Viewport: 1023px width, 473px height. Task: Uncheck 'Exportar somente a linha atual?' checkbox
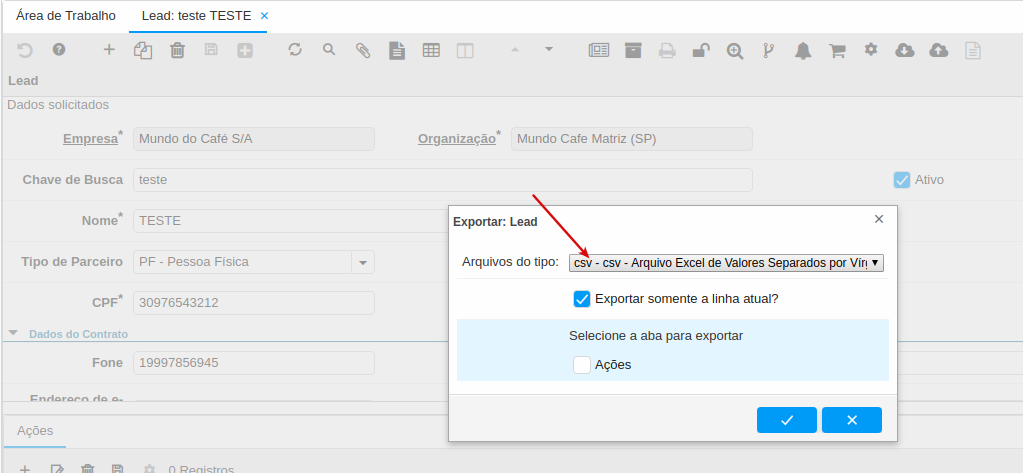click(x=582, y=298)
